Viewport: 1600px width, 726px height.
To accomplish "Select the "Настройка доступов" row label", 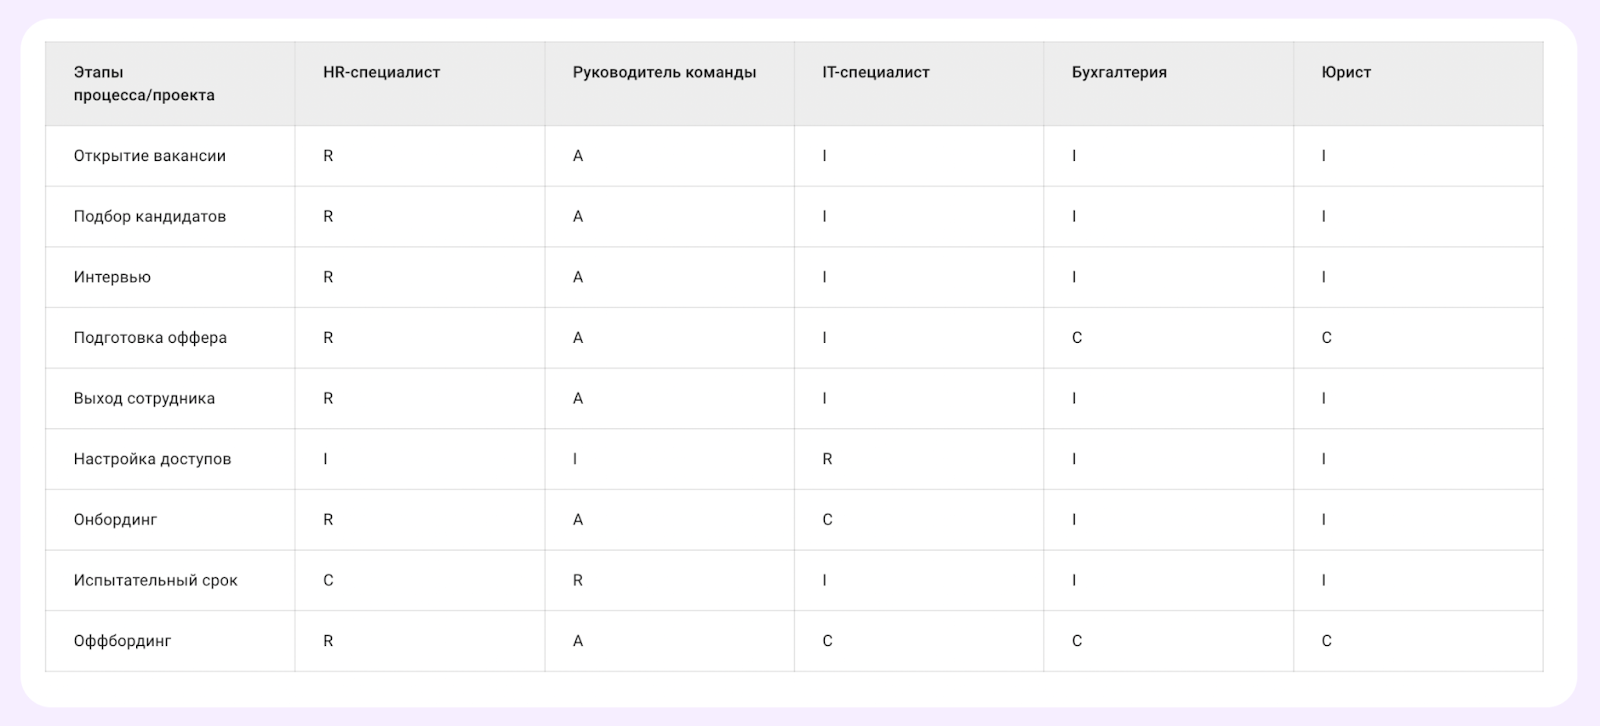I will [152, 459].
